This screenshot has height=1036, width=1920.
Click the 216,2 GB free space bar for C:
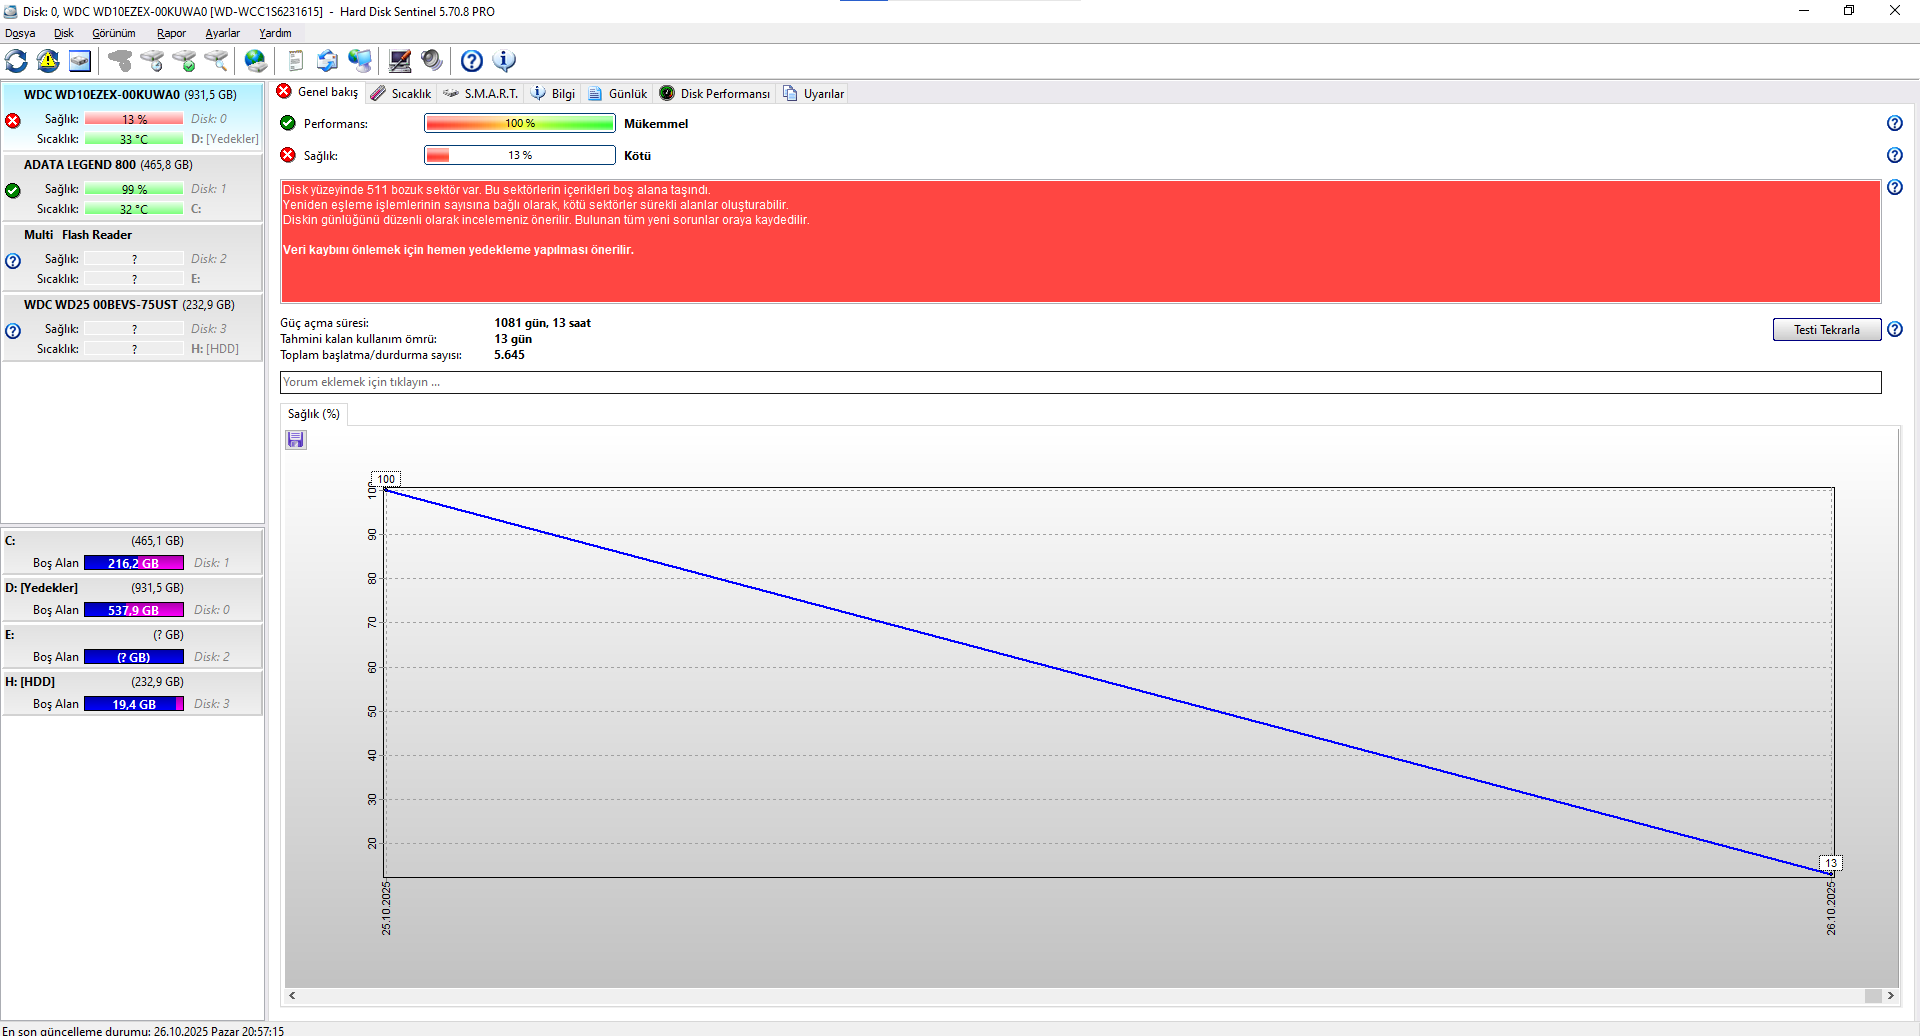point(134,563)
